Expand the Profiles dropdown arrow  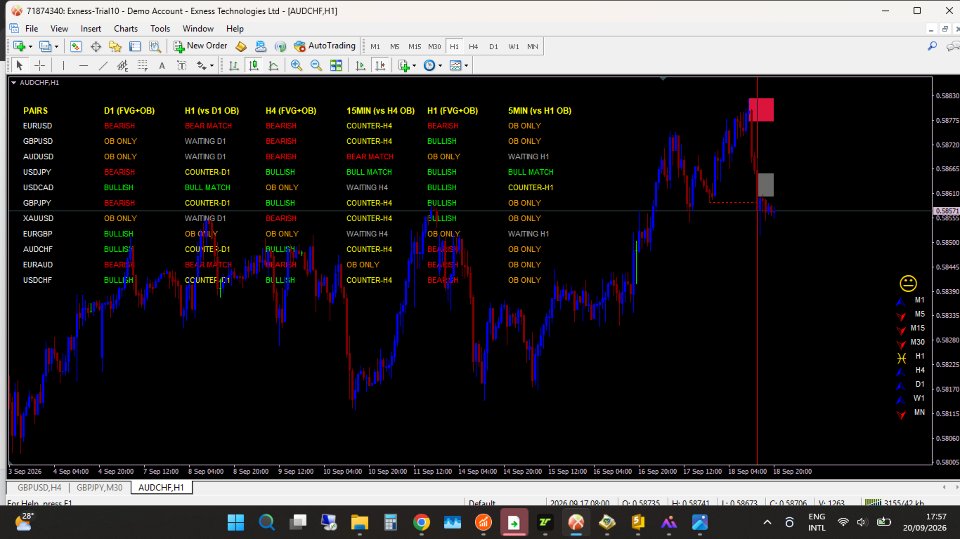(56, 47)
